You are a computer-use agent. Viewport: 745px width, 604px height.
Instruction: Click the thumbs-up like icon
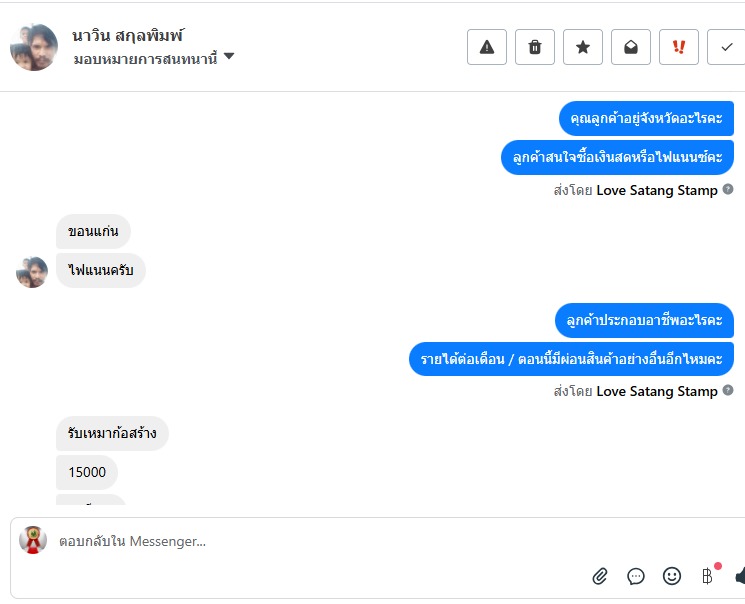(740, 576)
